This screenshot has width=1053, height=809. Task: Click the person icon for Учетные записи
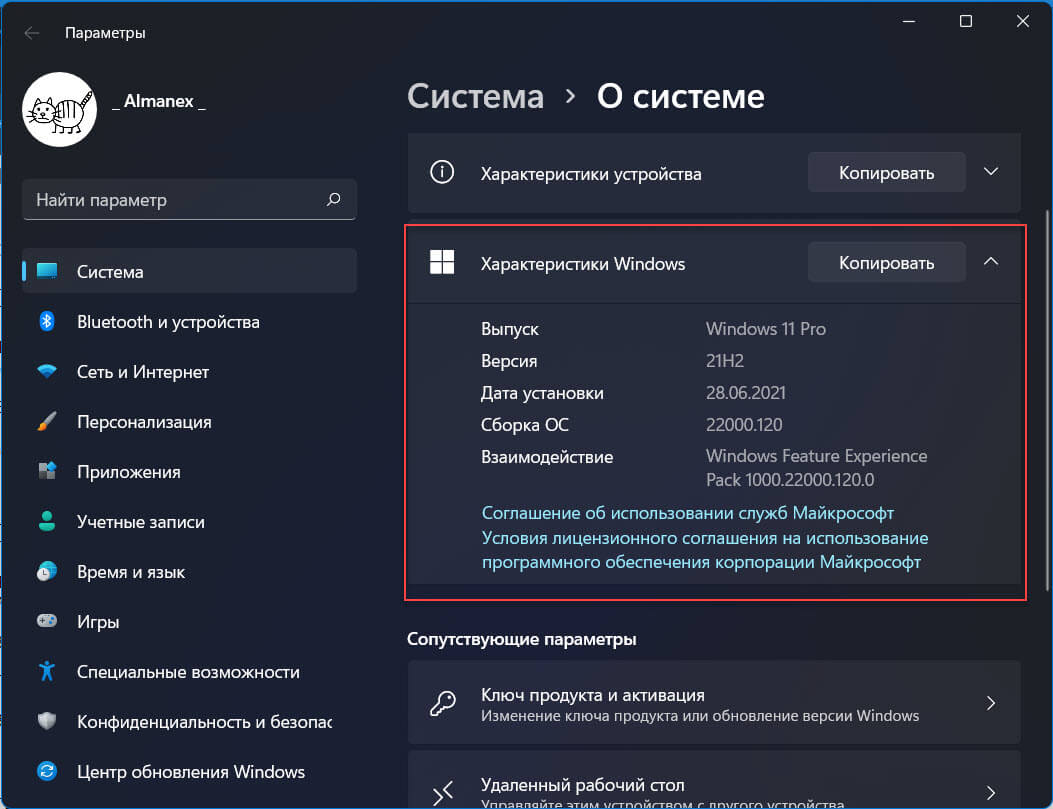[47, 522]
